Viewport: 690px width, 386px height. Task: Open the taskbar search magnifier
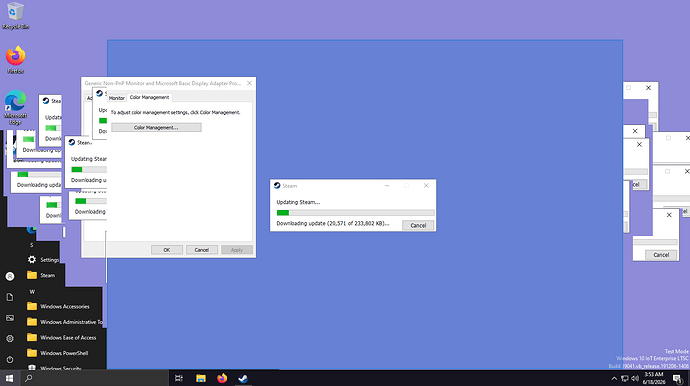coord(29,378)
